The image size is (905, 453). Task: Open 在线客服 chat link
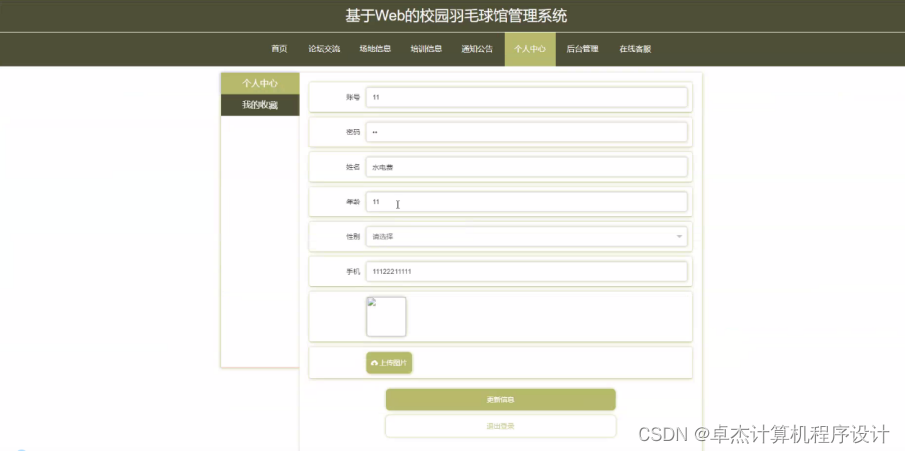[x=635, y=49]
